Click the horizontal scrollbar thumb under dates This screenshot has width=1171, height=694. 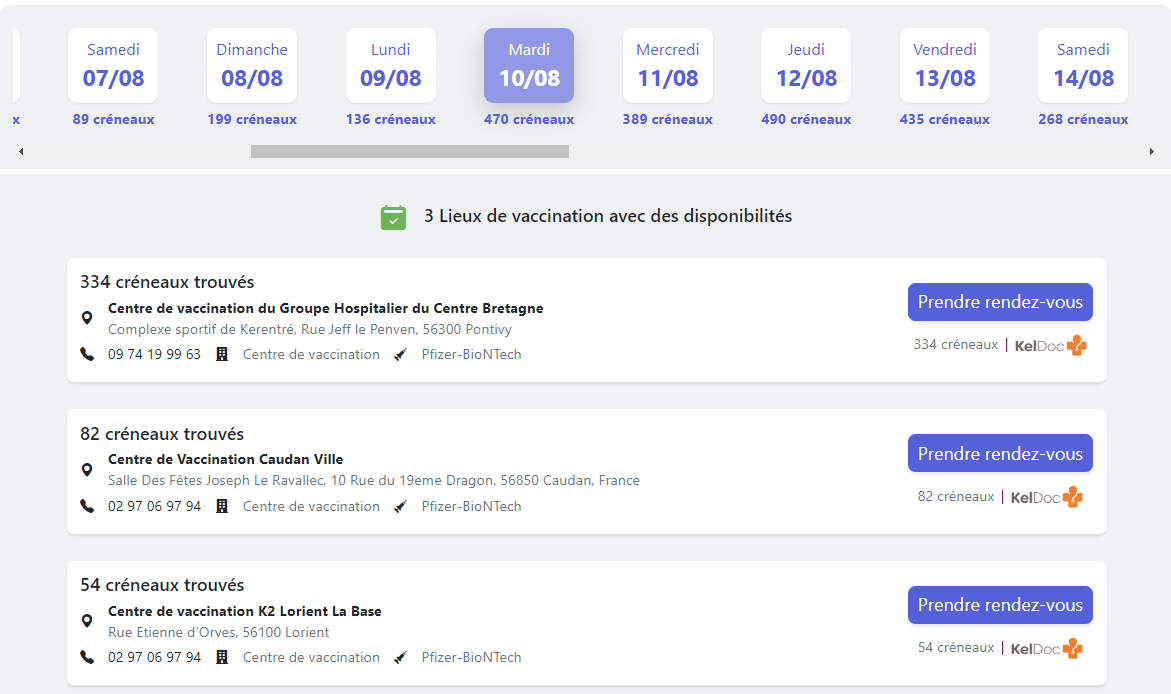click(410, 152)
